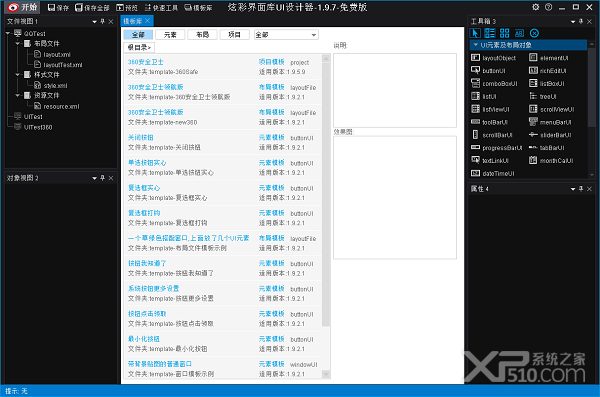Viewport: 600px width, 397px height.
Task: Select style.xml in file tree
Action: (51, 85)
